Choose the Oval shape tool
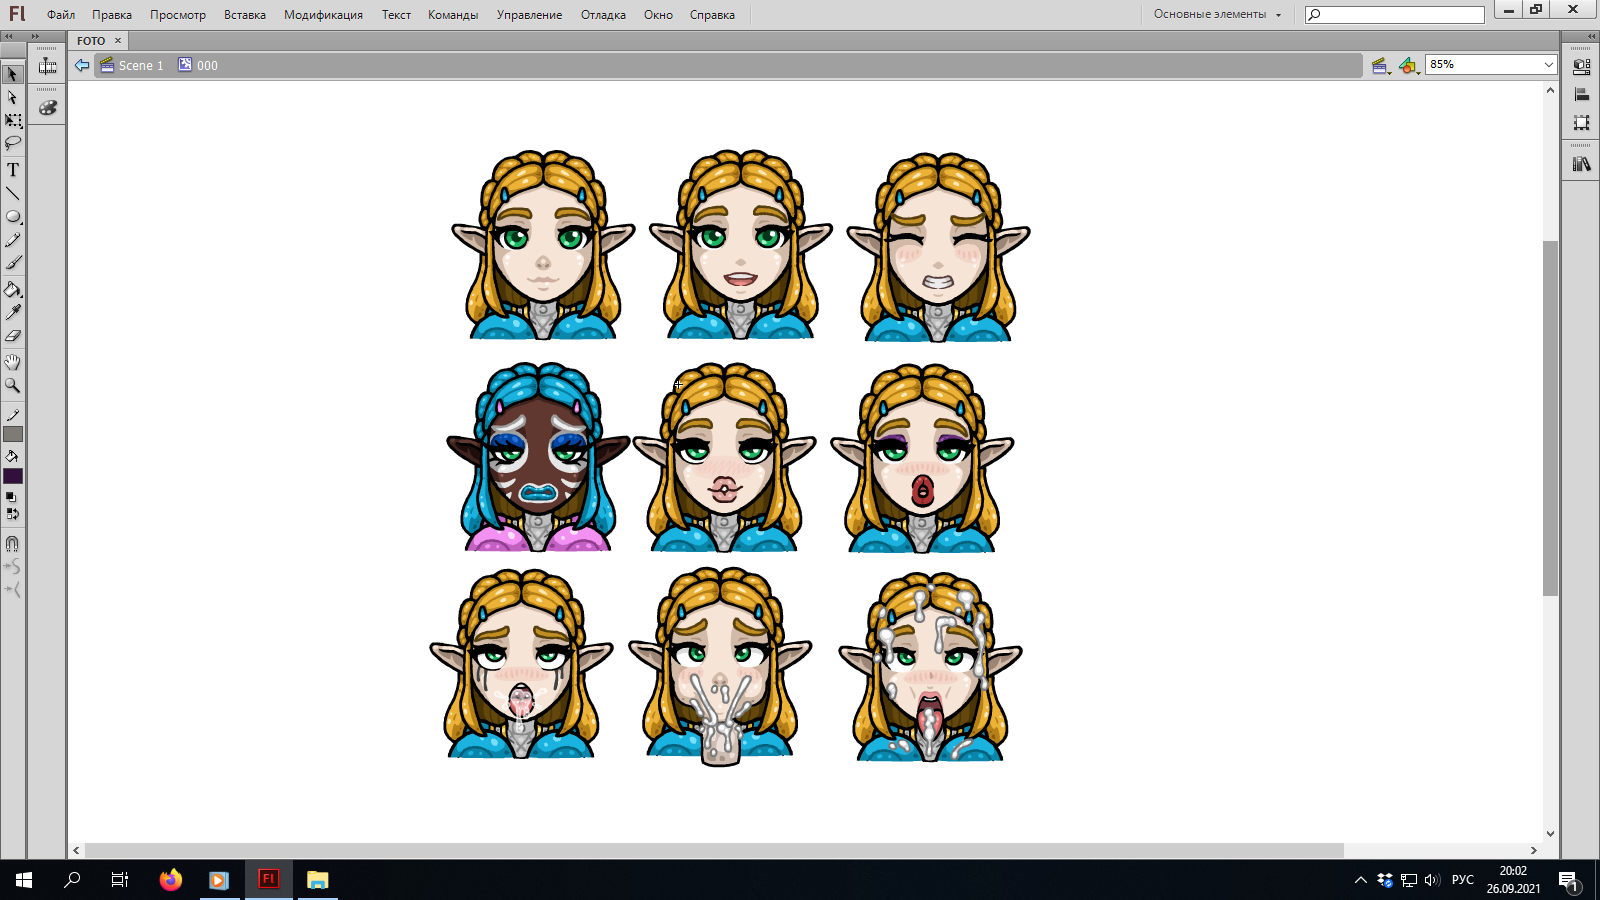 13,217
